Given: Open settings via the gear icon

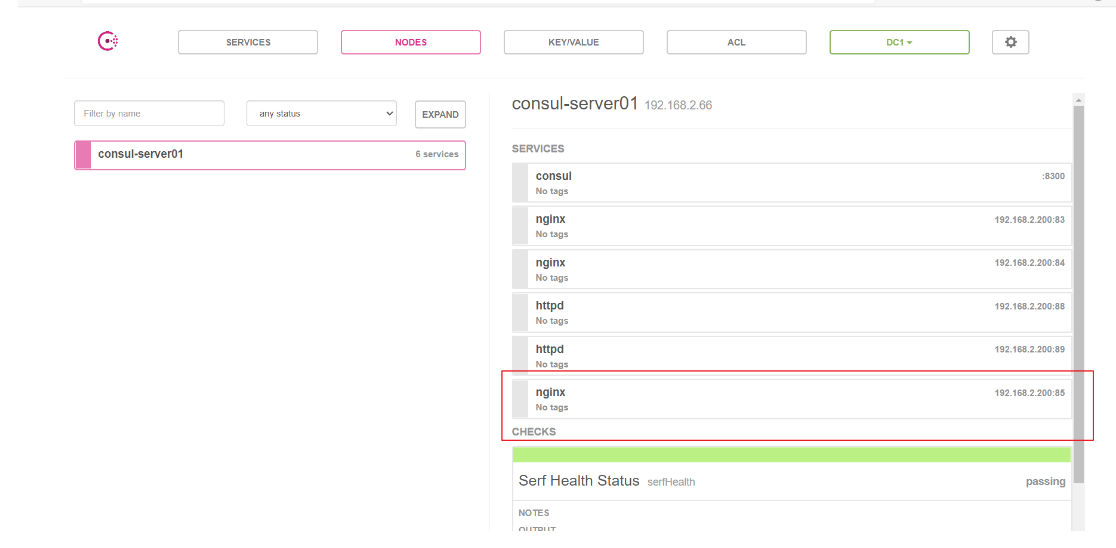Looking at the screenshot, I should point(1010,42).
